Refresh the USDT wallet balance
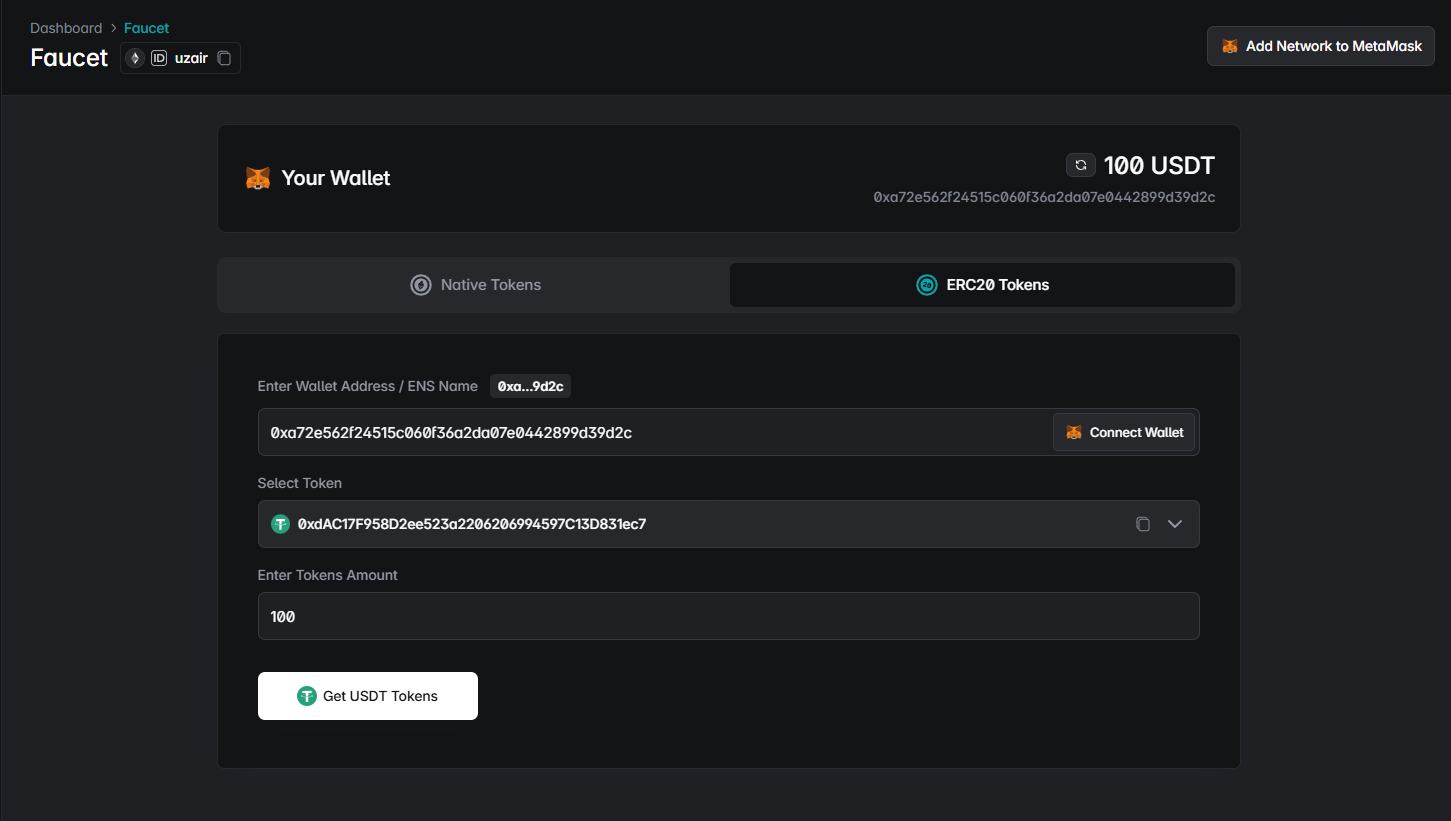Image resolution: width=1451 pixels, height=821 pixels. [1080, 165]
